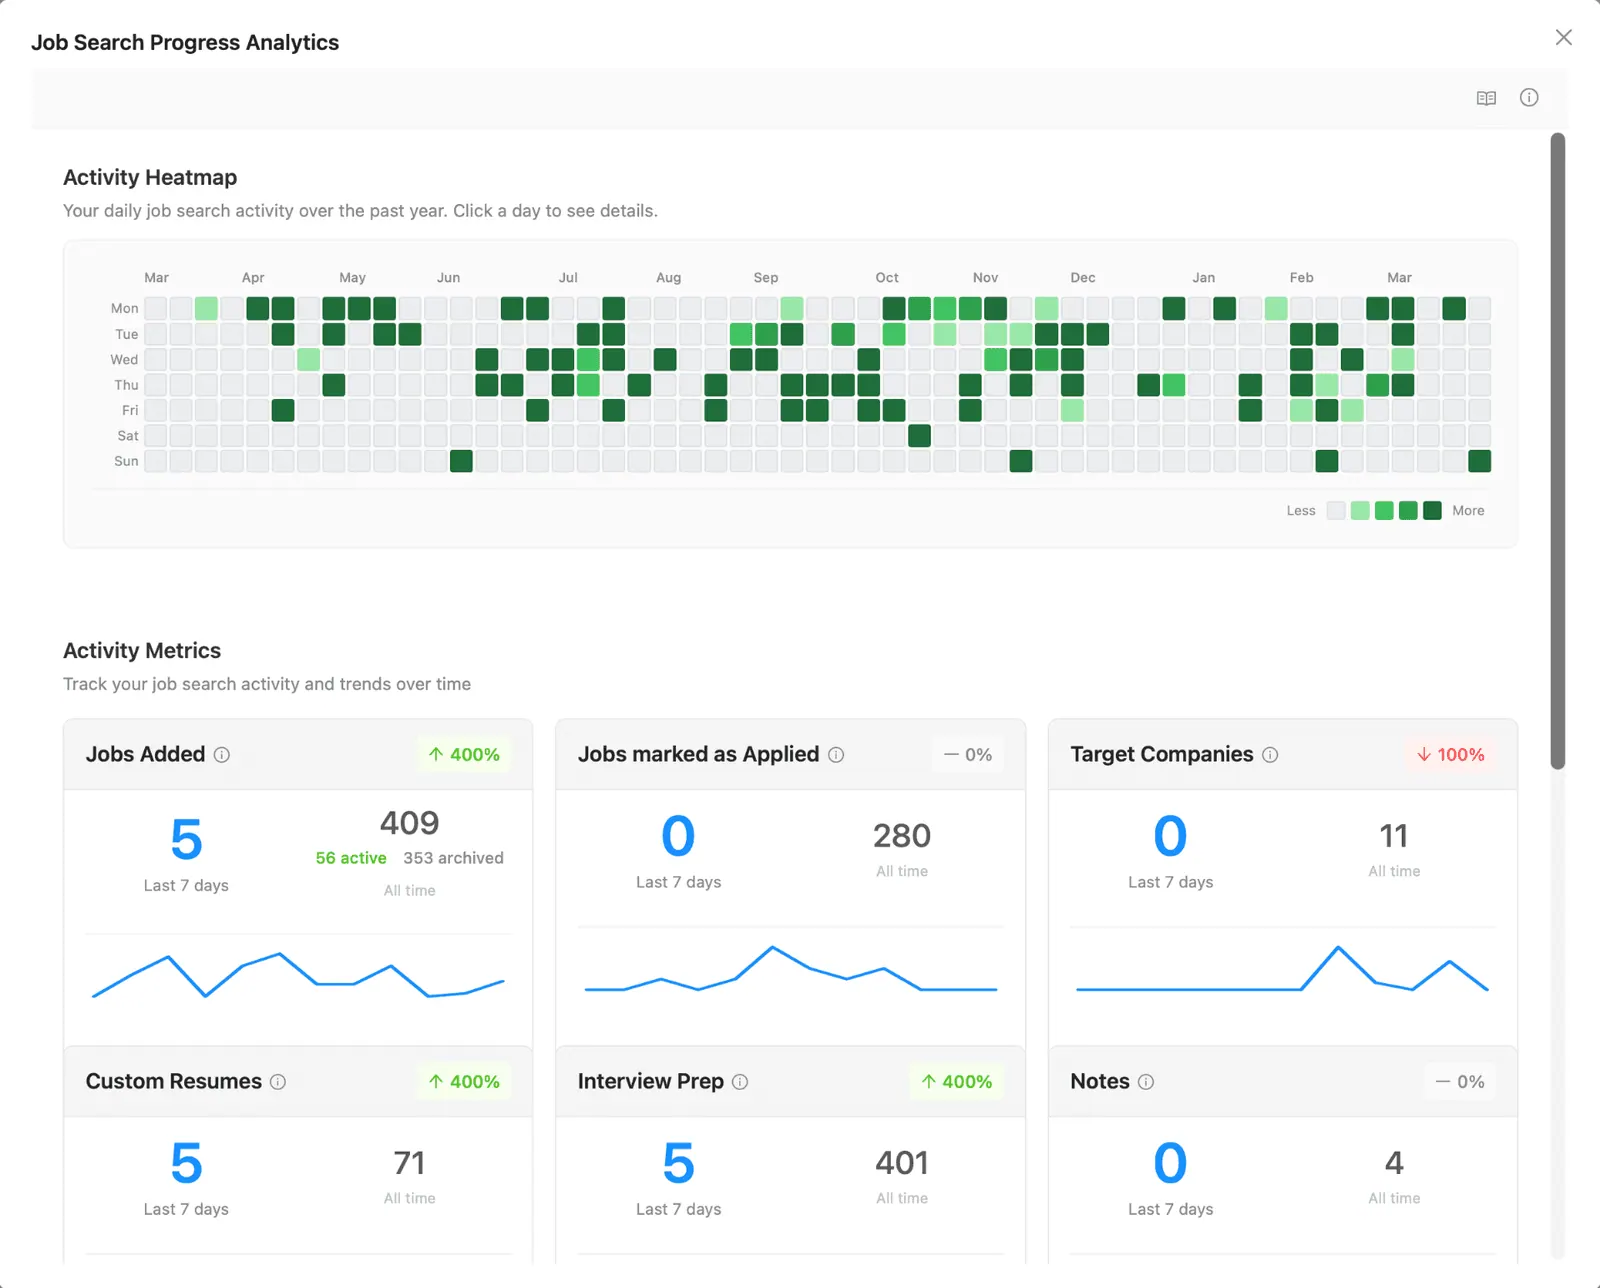Click the Jobs Added sparkline chart

pos(298,976)
